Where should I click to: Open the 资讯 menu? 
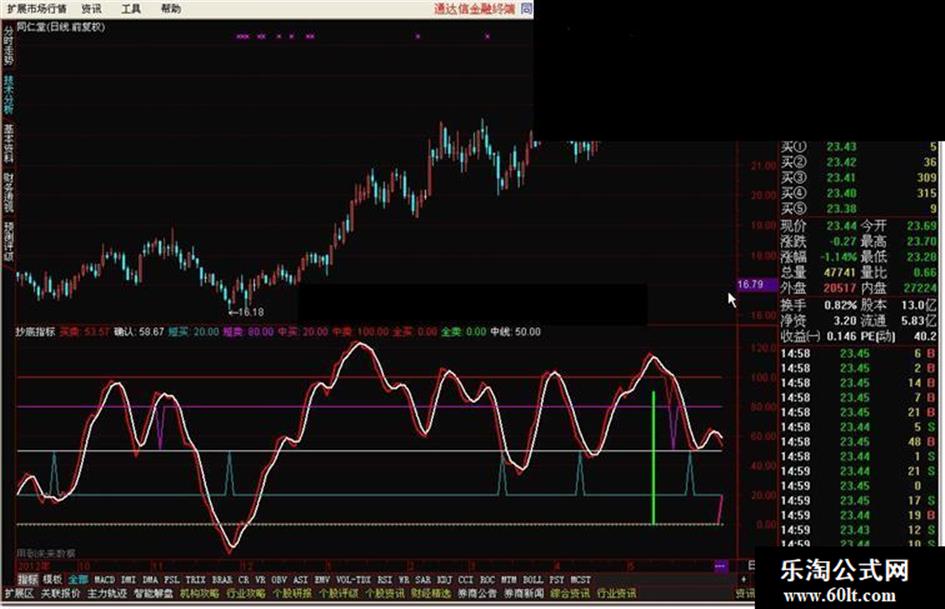click(x=92, y=8)
